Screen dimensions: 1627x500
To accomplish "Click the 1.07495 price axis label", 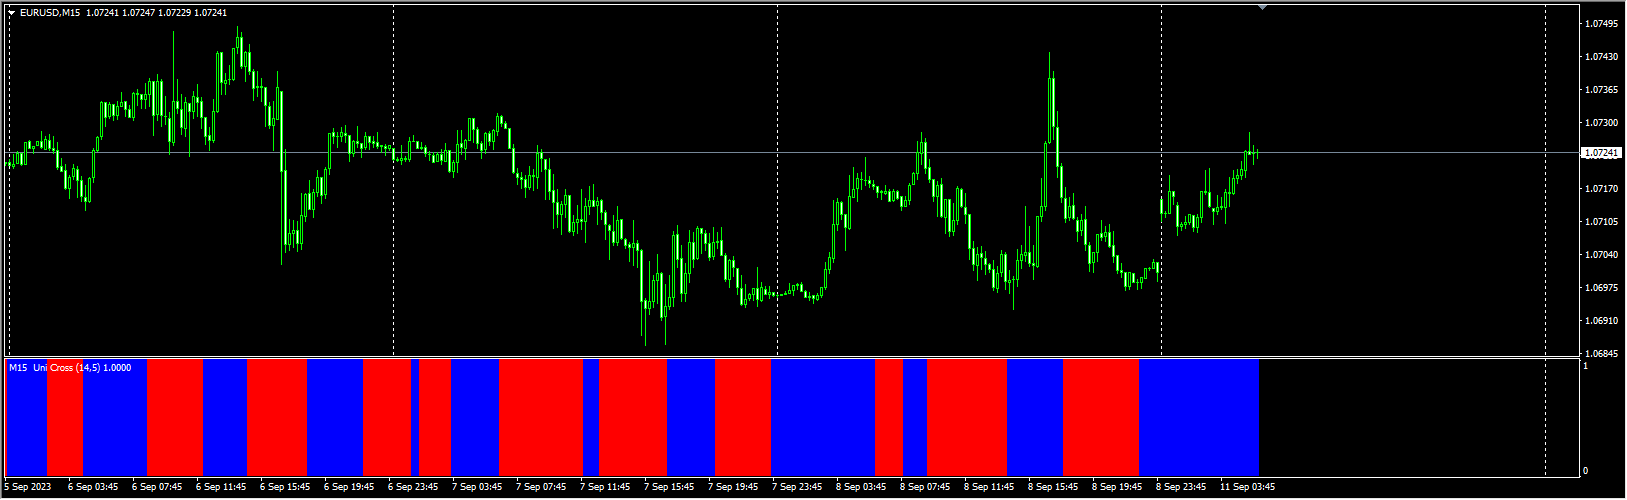I will pos(1603,24).
